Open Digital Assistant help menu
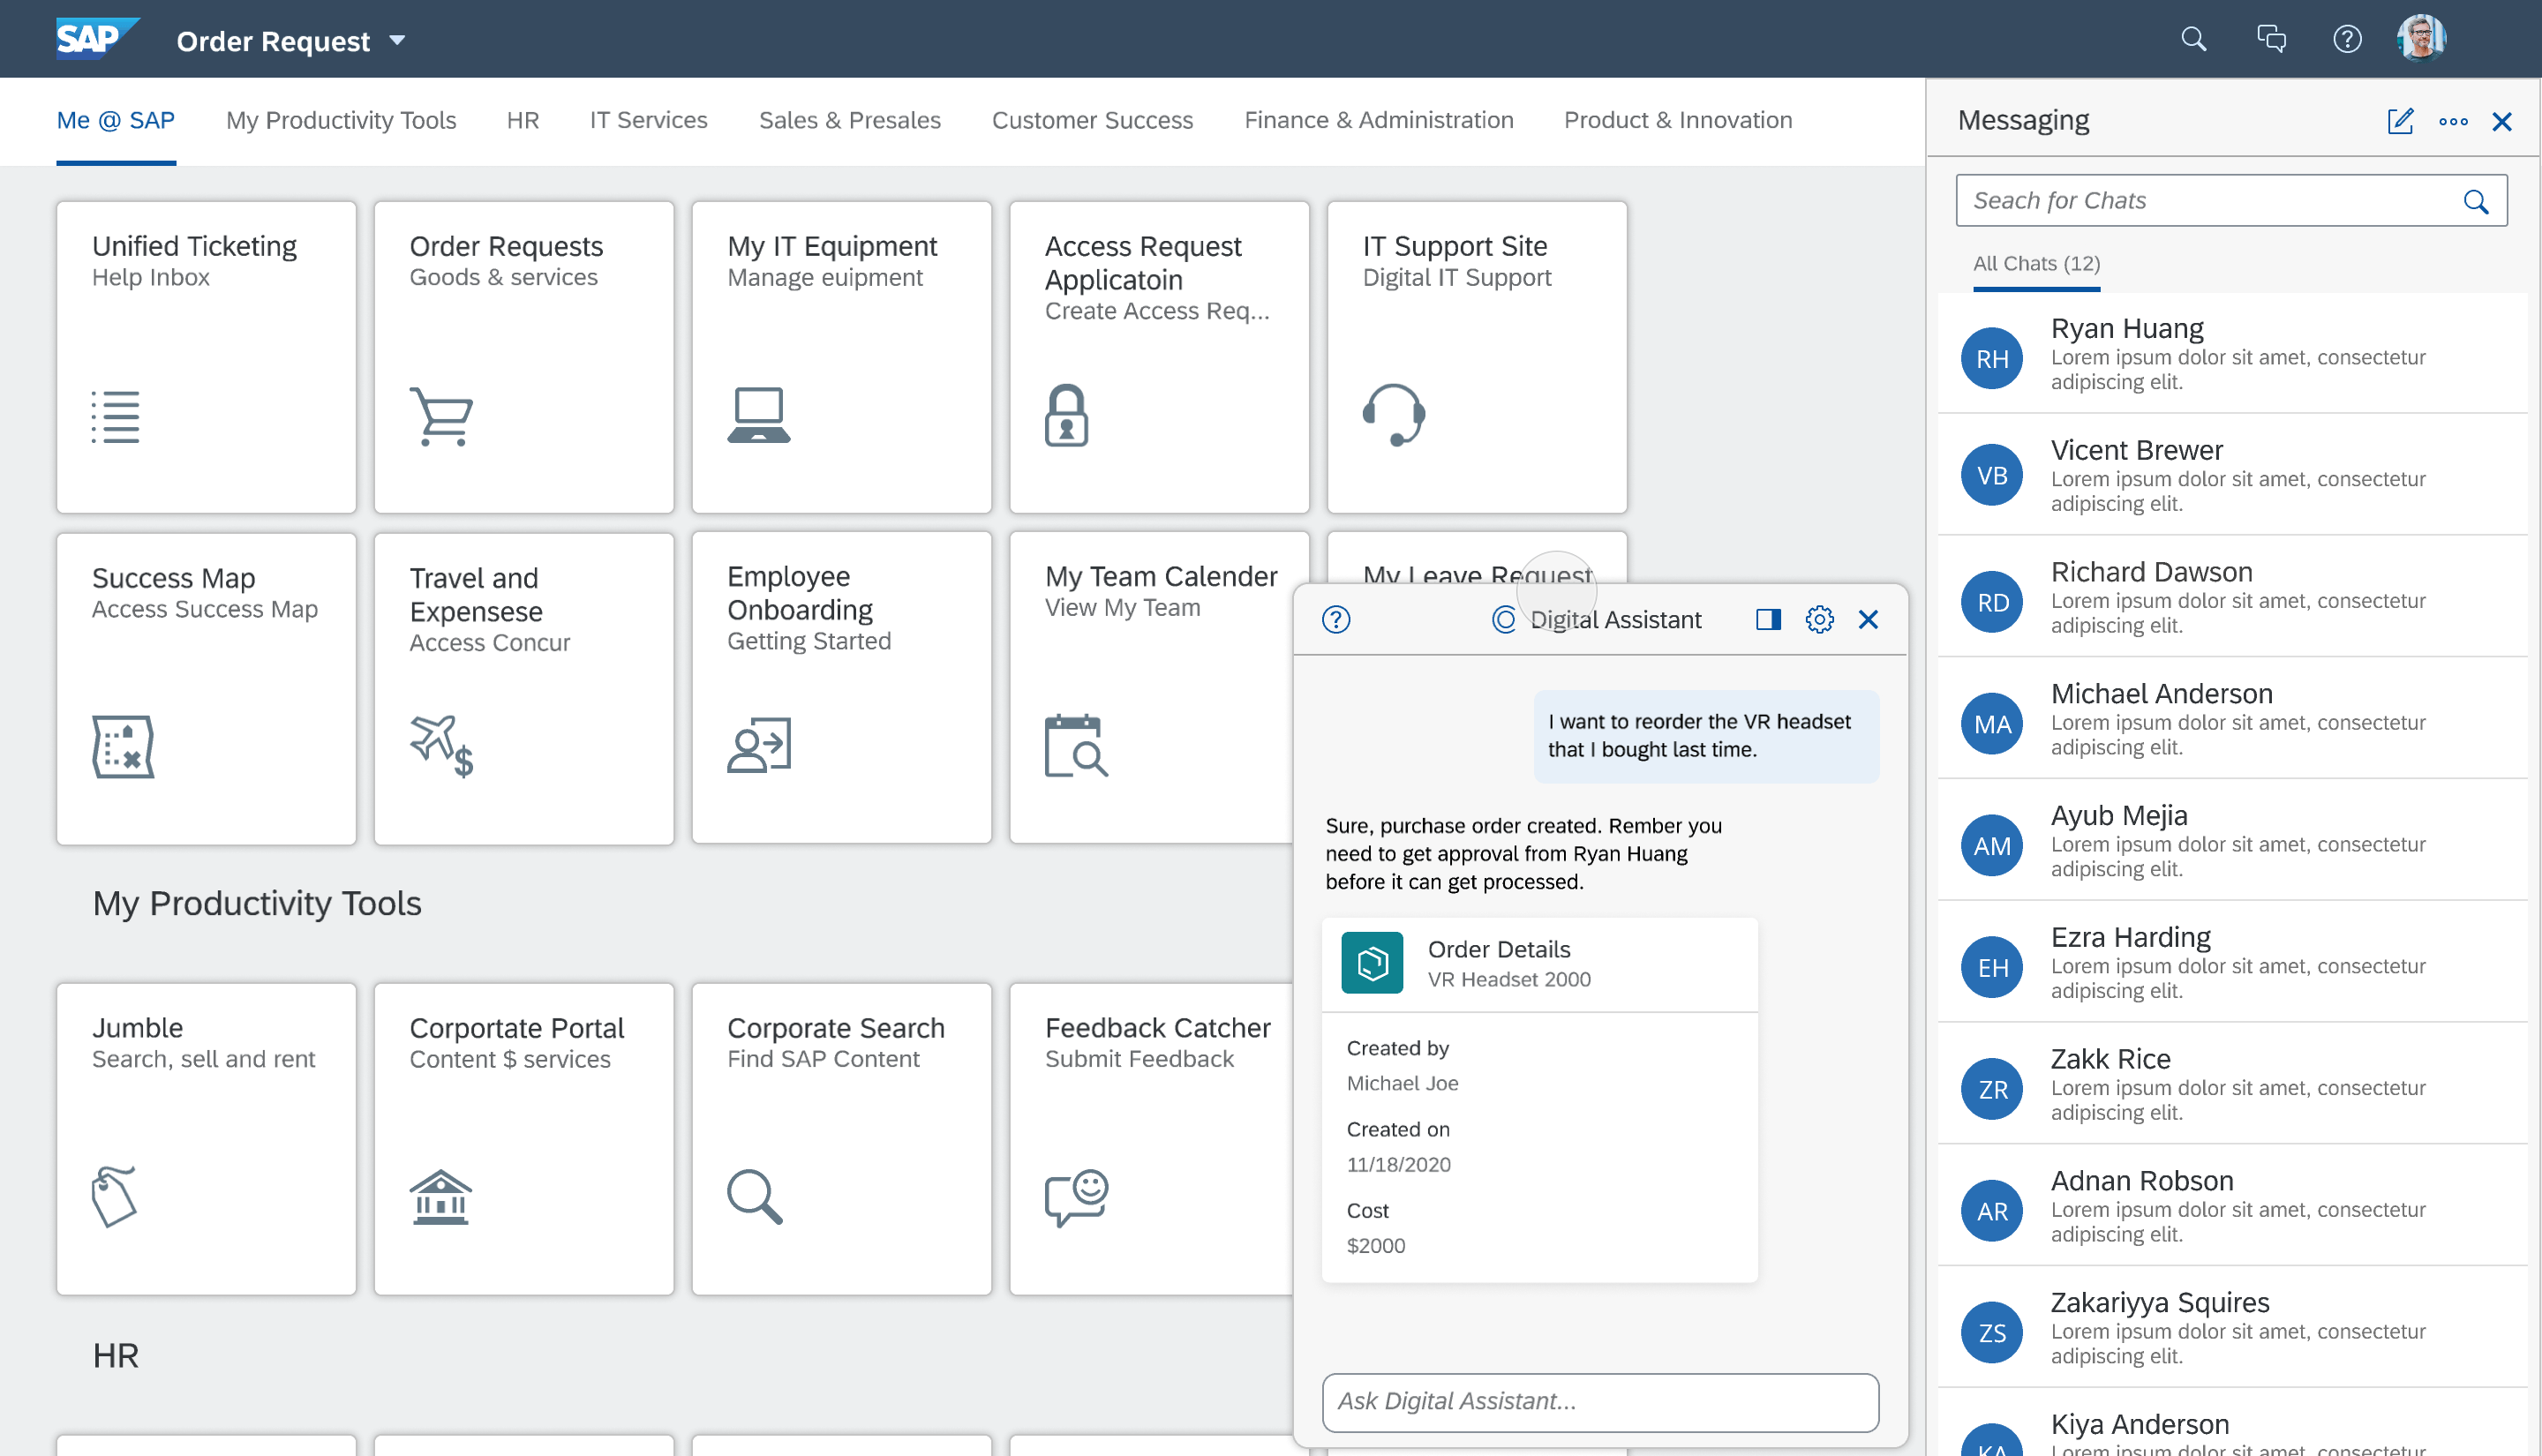Viewport: 2542px width, 1456px height. click(x=1336, y=619)
